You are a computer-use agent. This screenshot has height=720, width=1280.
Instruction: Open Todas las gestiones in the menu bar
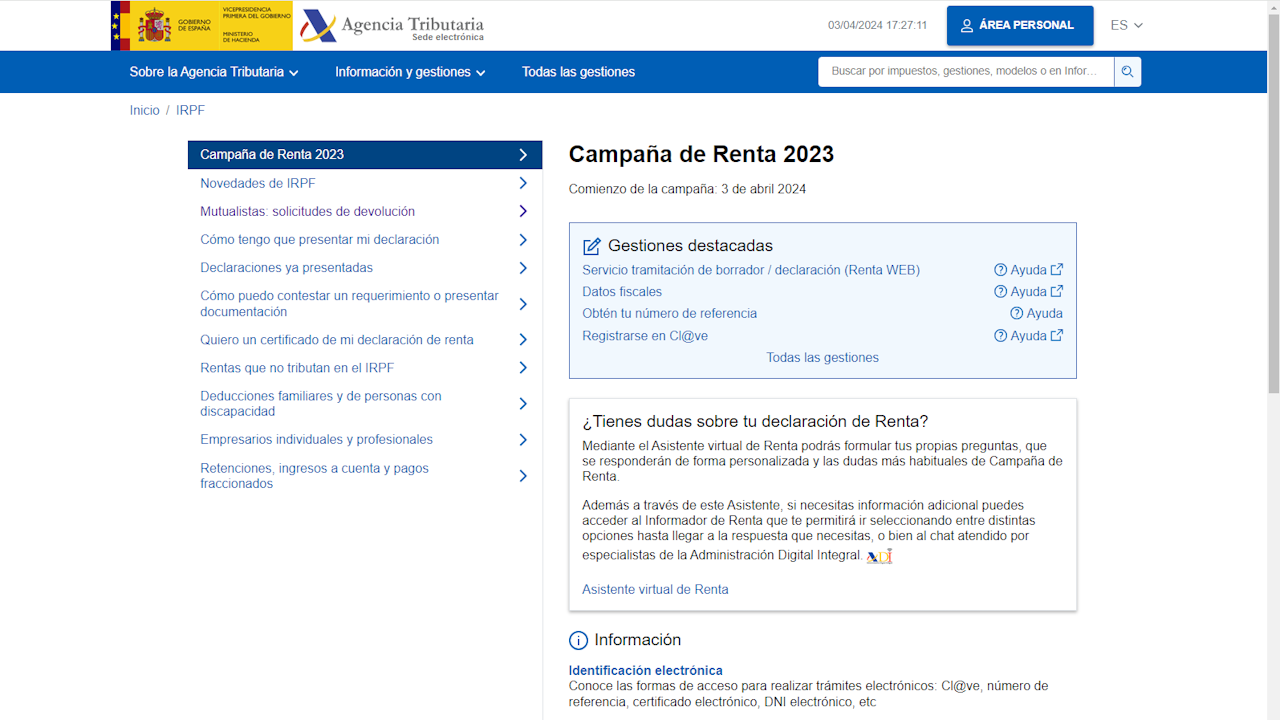pos(578,71)
